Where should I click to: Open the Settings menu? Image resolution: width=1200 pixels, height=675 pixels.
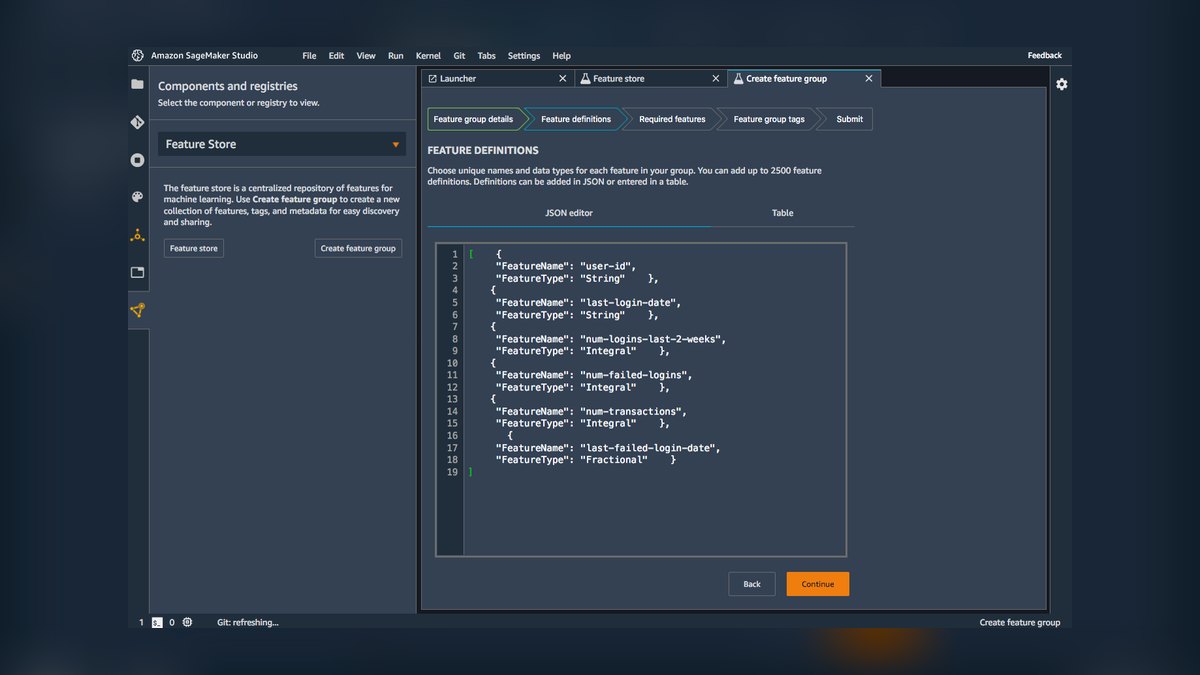pyautogui.click(x=524, y=56)
